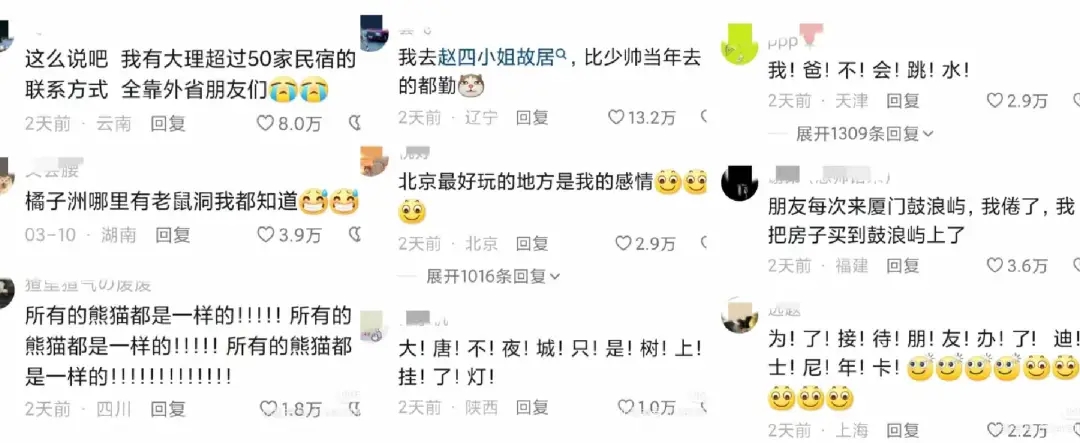This screenshot has height=443, width=1080.
Task: Like the Beijing comment with 2.9万 likes
Action: pos(623,243)
